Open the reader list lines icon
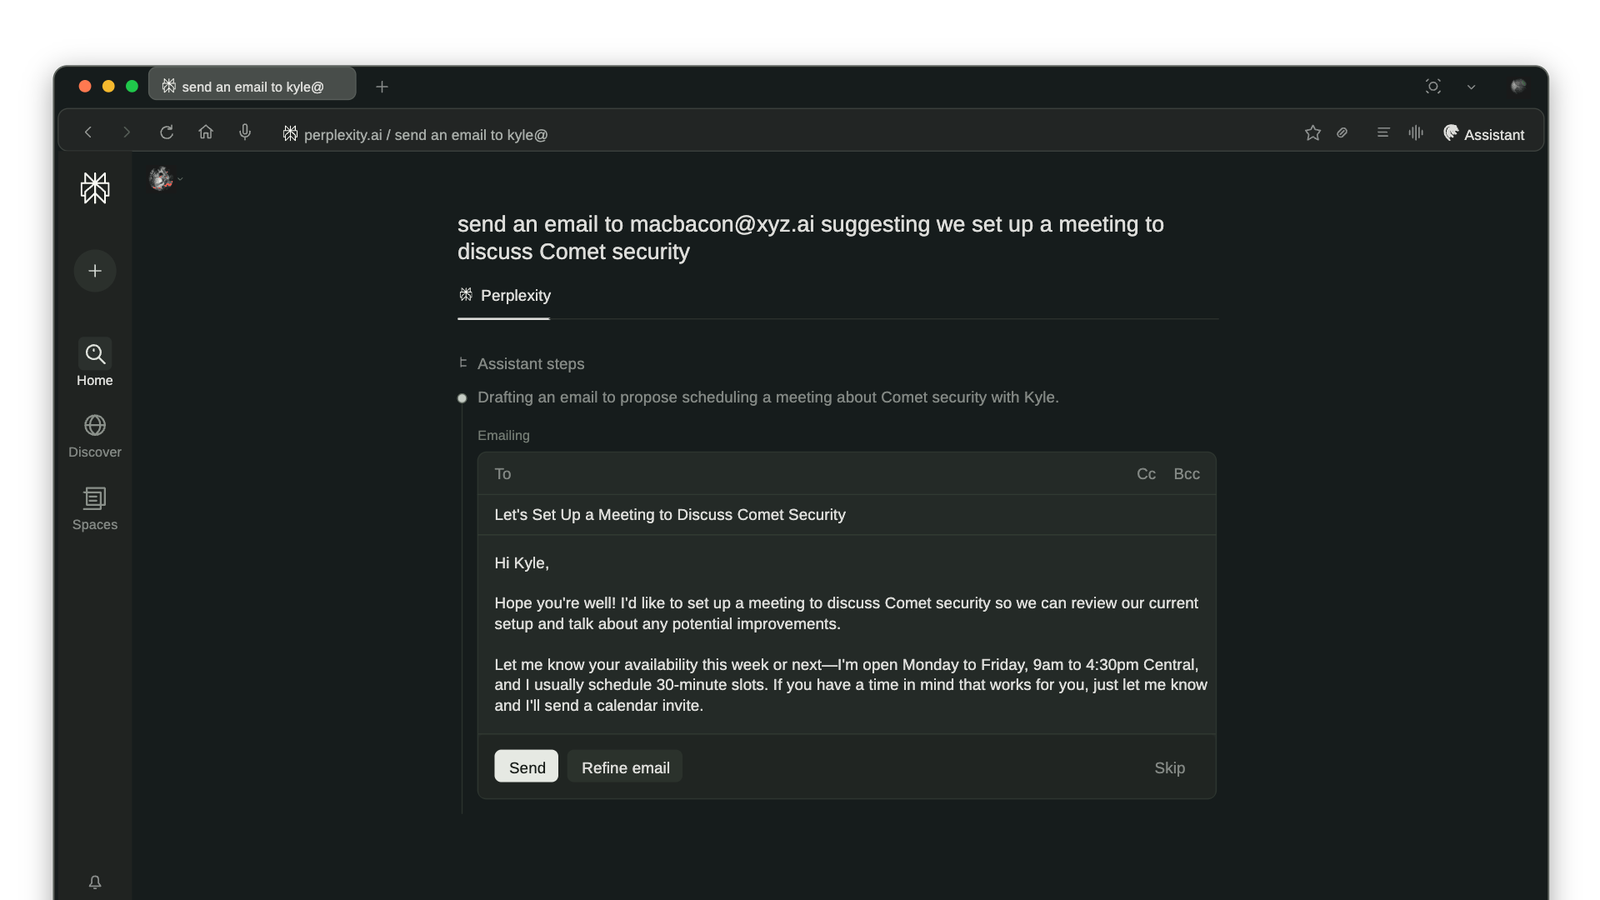Viewport: 1600px width, 900px height. tap(1383, 133)
